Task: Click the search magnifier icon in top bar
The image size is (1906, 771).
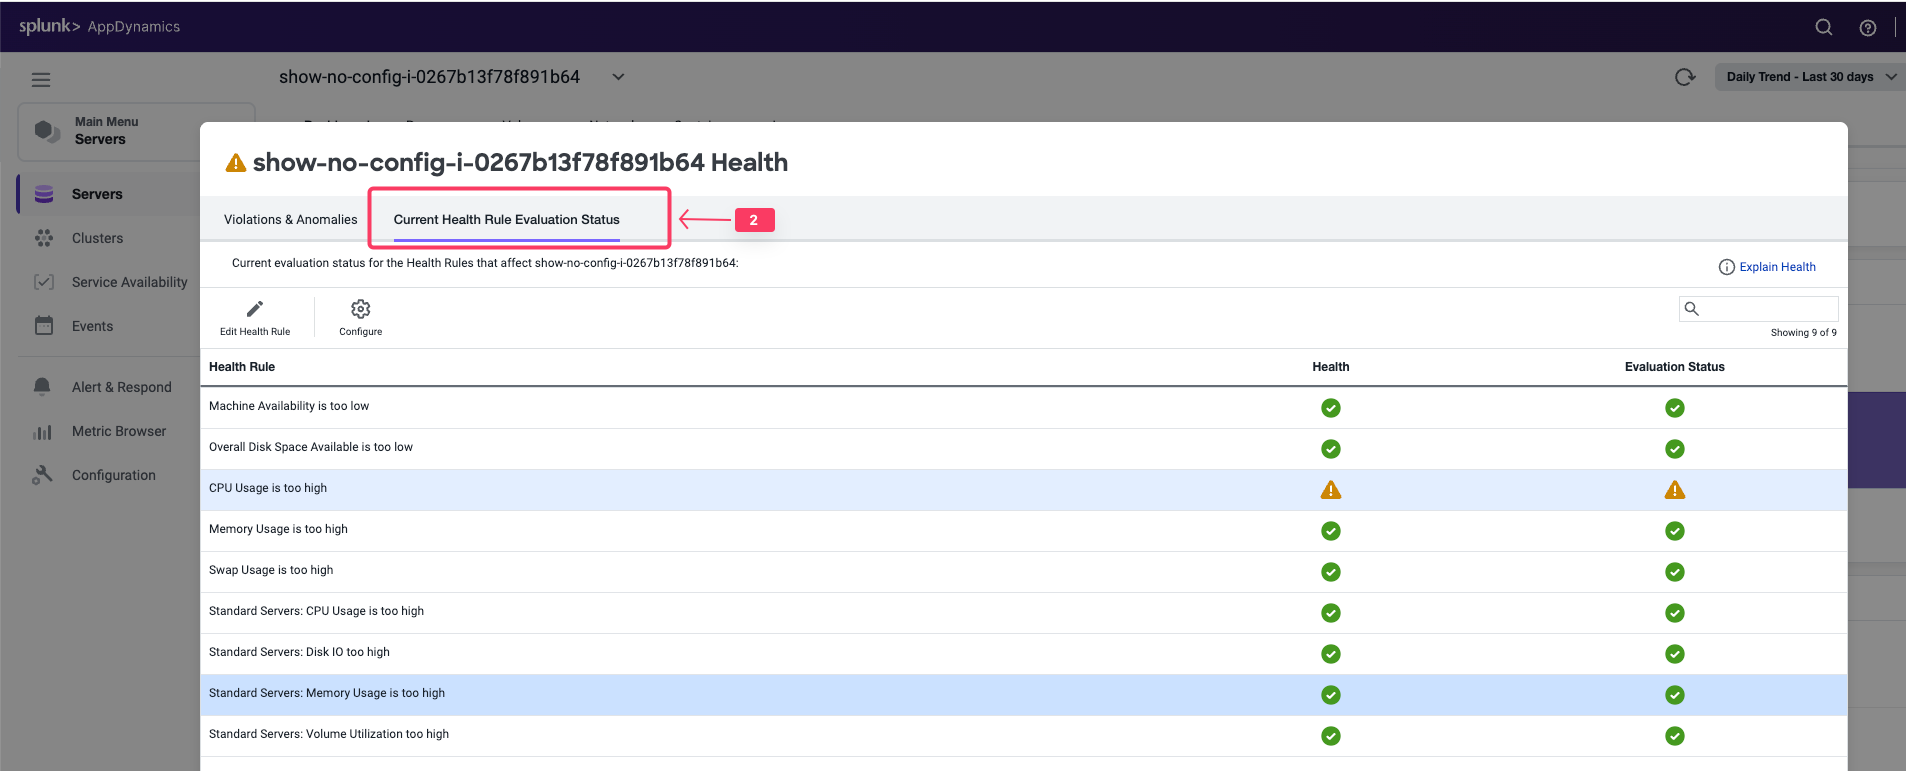Action: 1823,27
